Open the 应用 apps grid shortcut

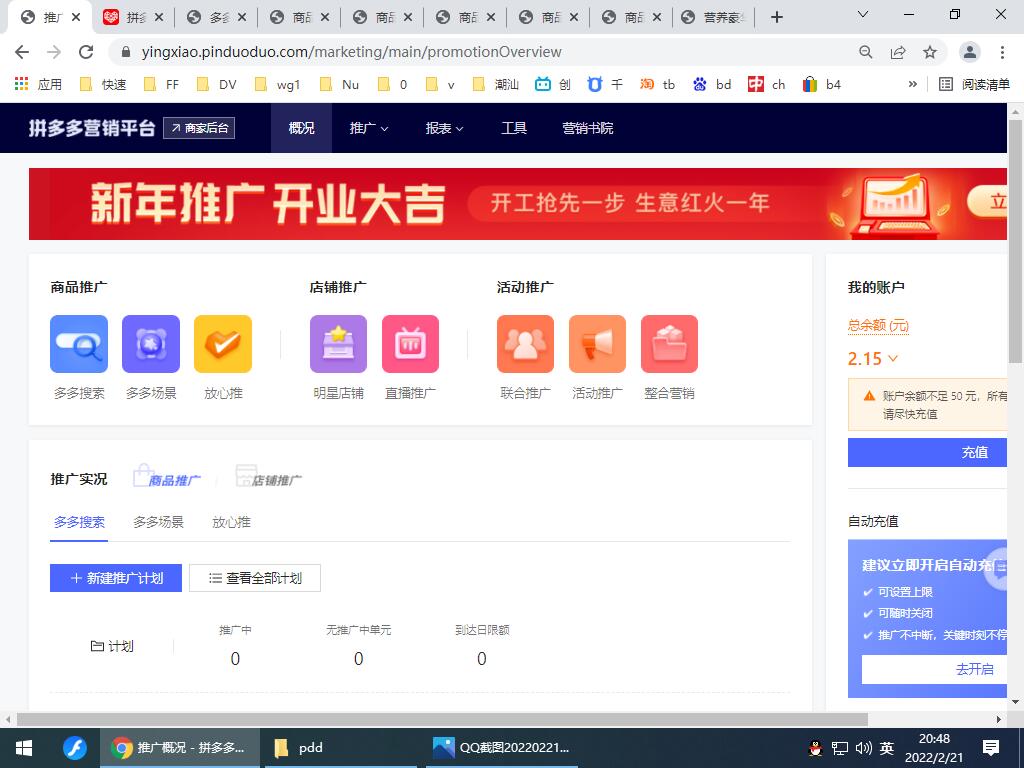point(38,84)
